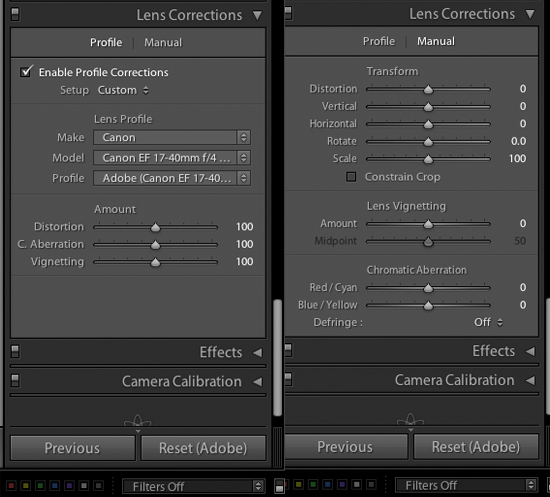Filter by red label under Profile-view panel
Screen dimensions: 550x497
tap(11, 486)
